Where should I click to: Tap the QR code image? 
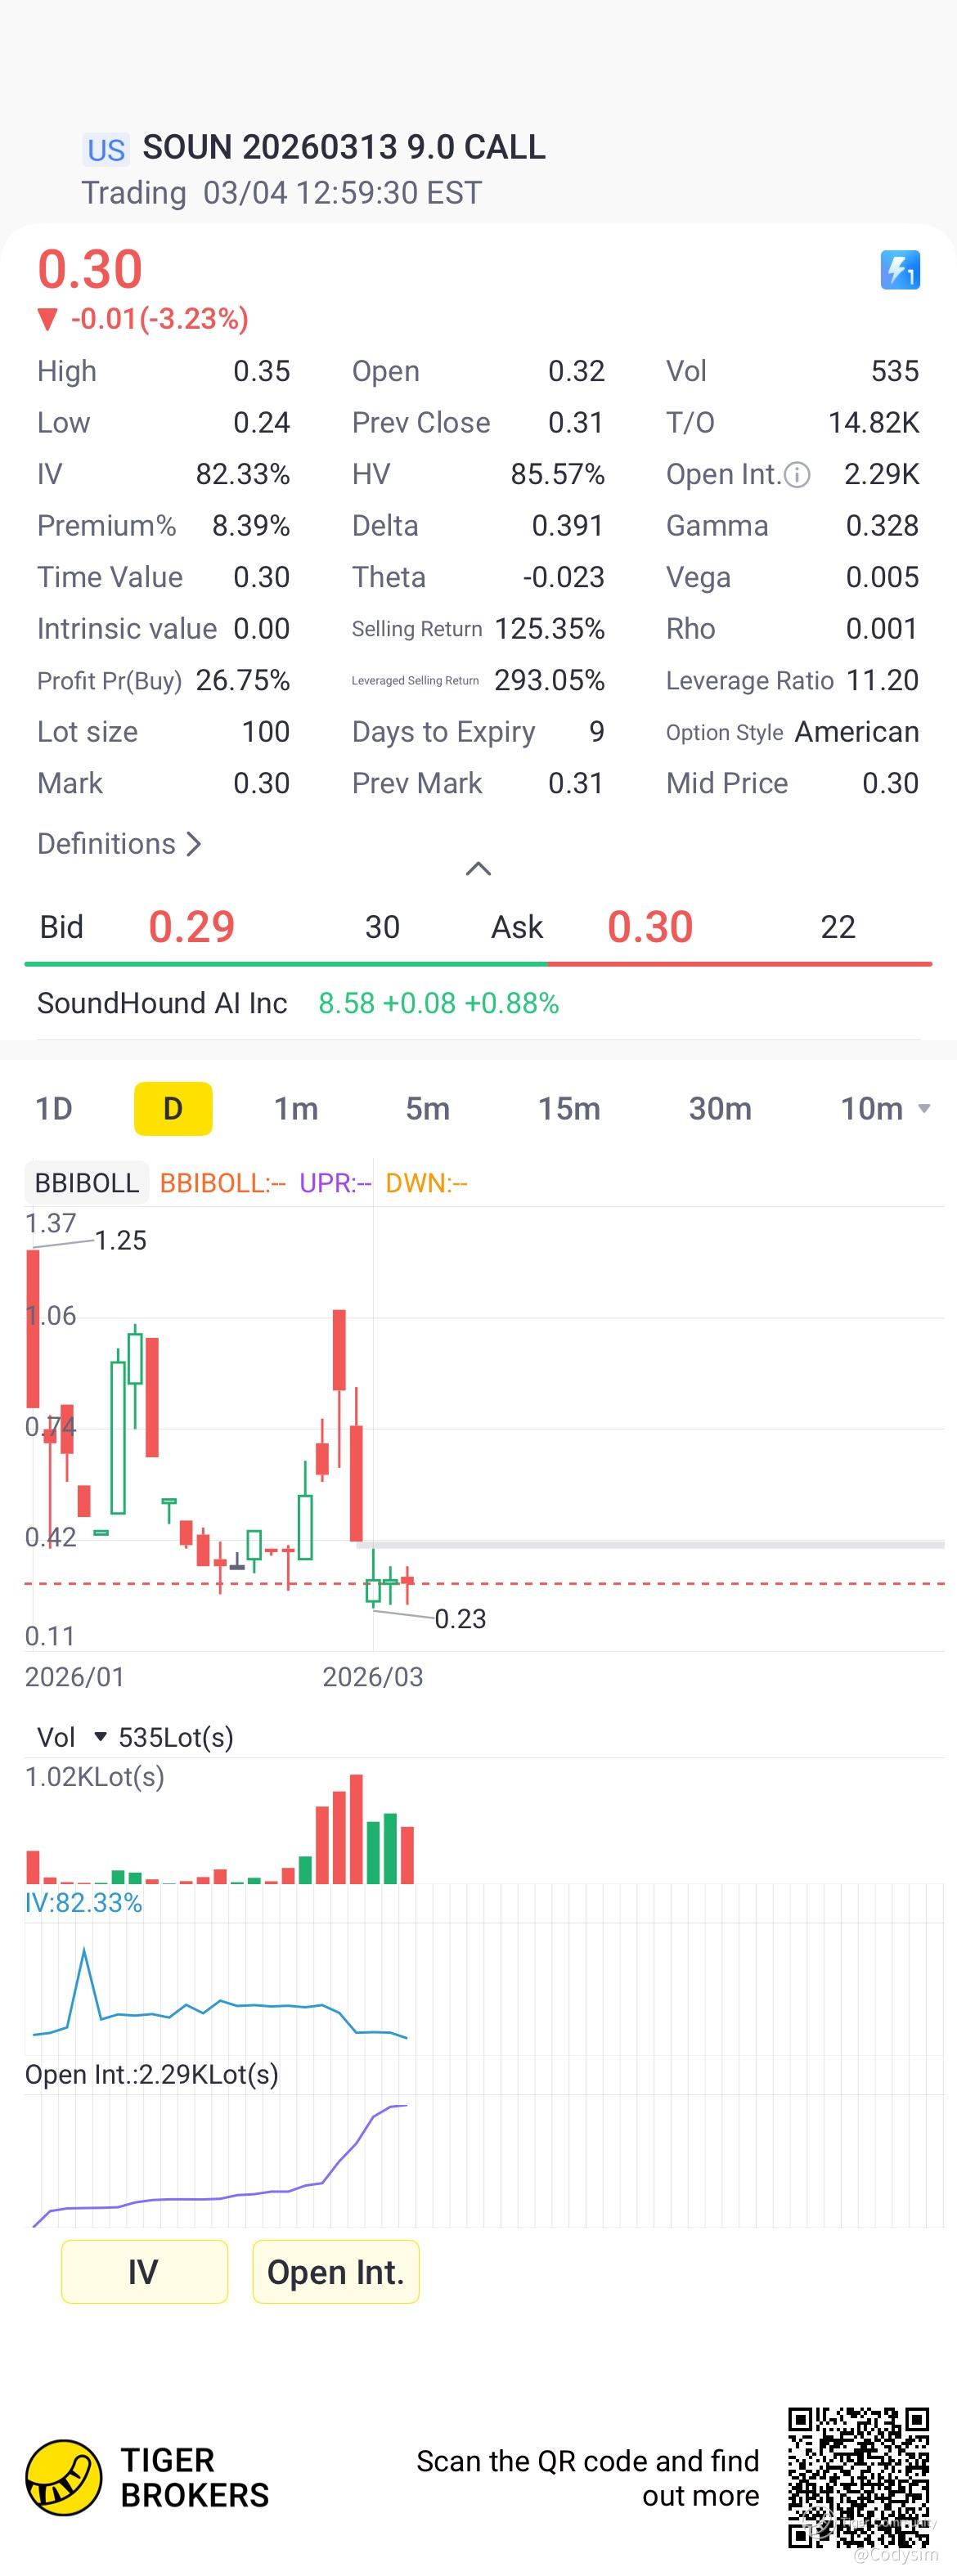point(858,2476)
